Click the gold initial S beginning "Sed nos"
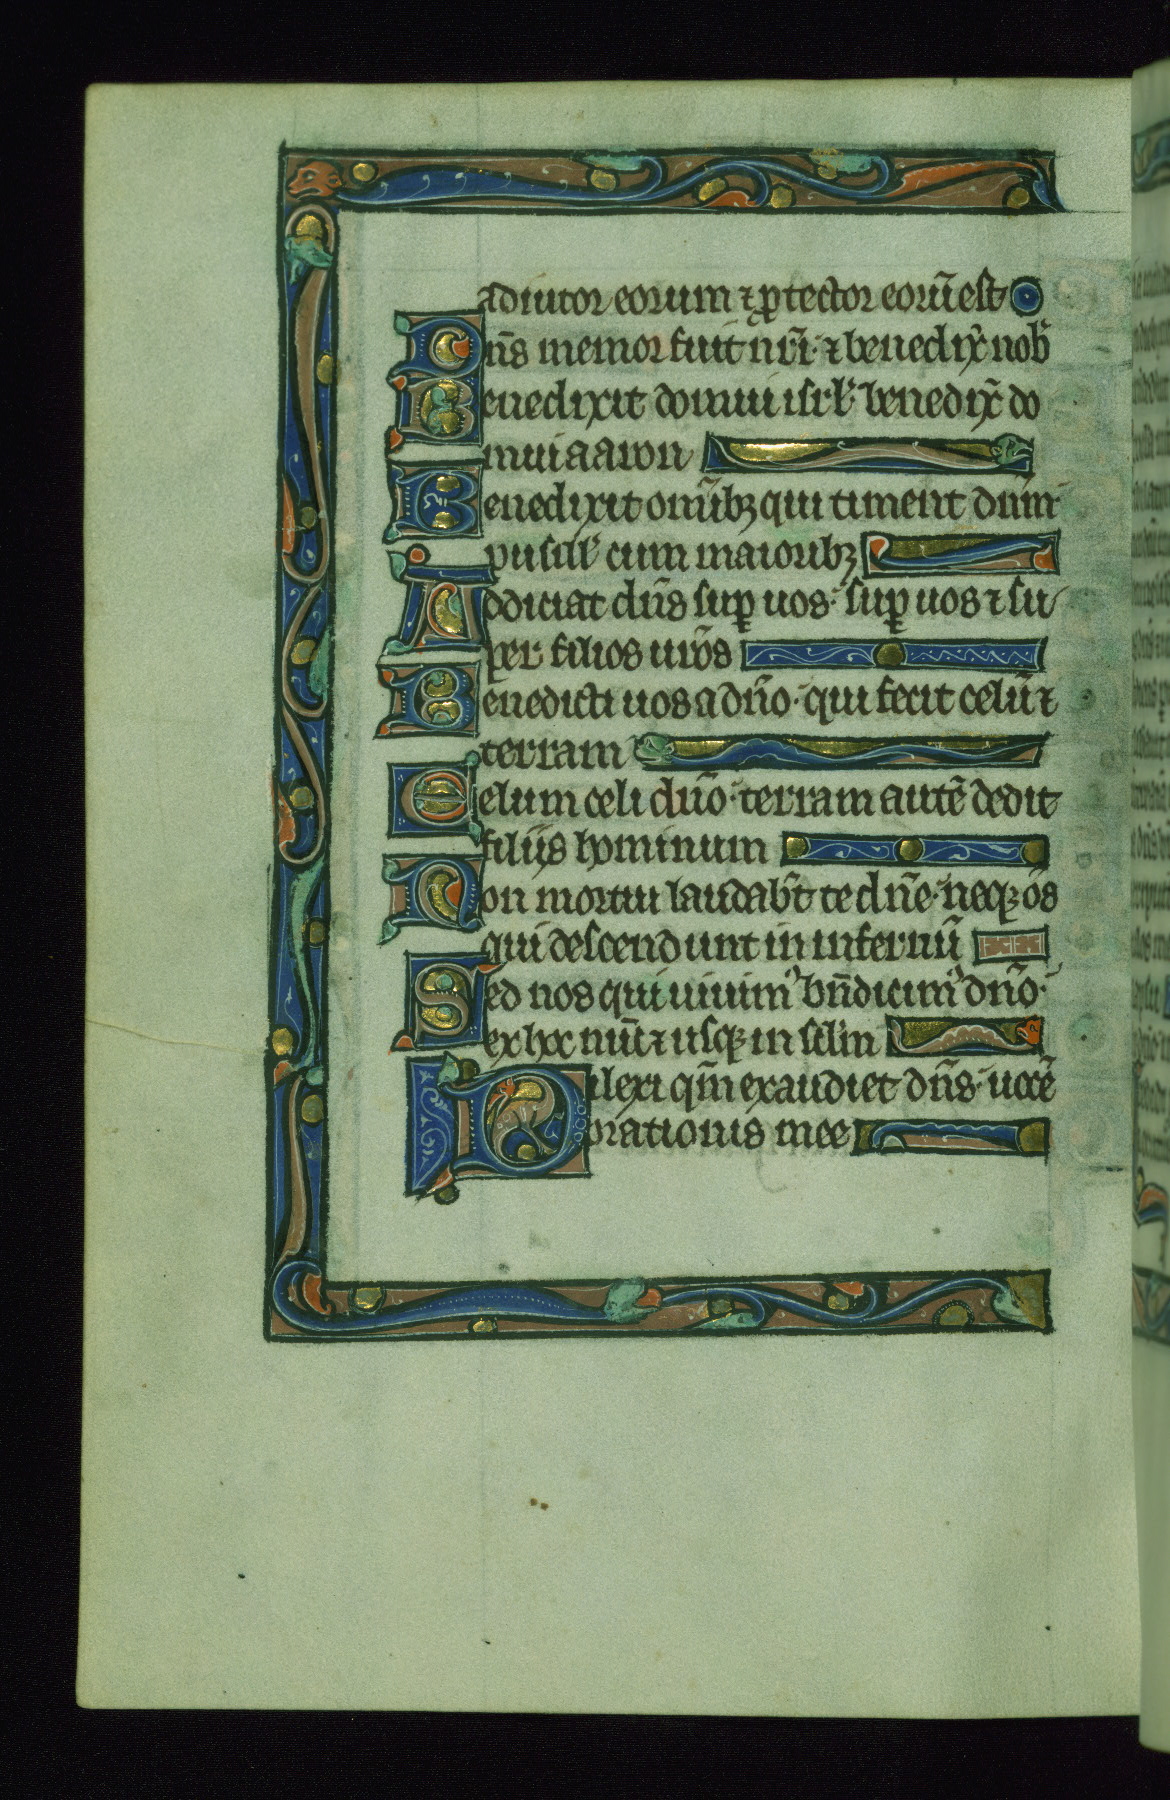 click(438, 999)
